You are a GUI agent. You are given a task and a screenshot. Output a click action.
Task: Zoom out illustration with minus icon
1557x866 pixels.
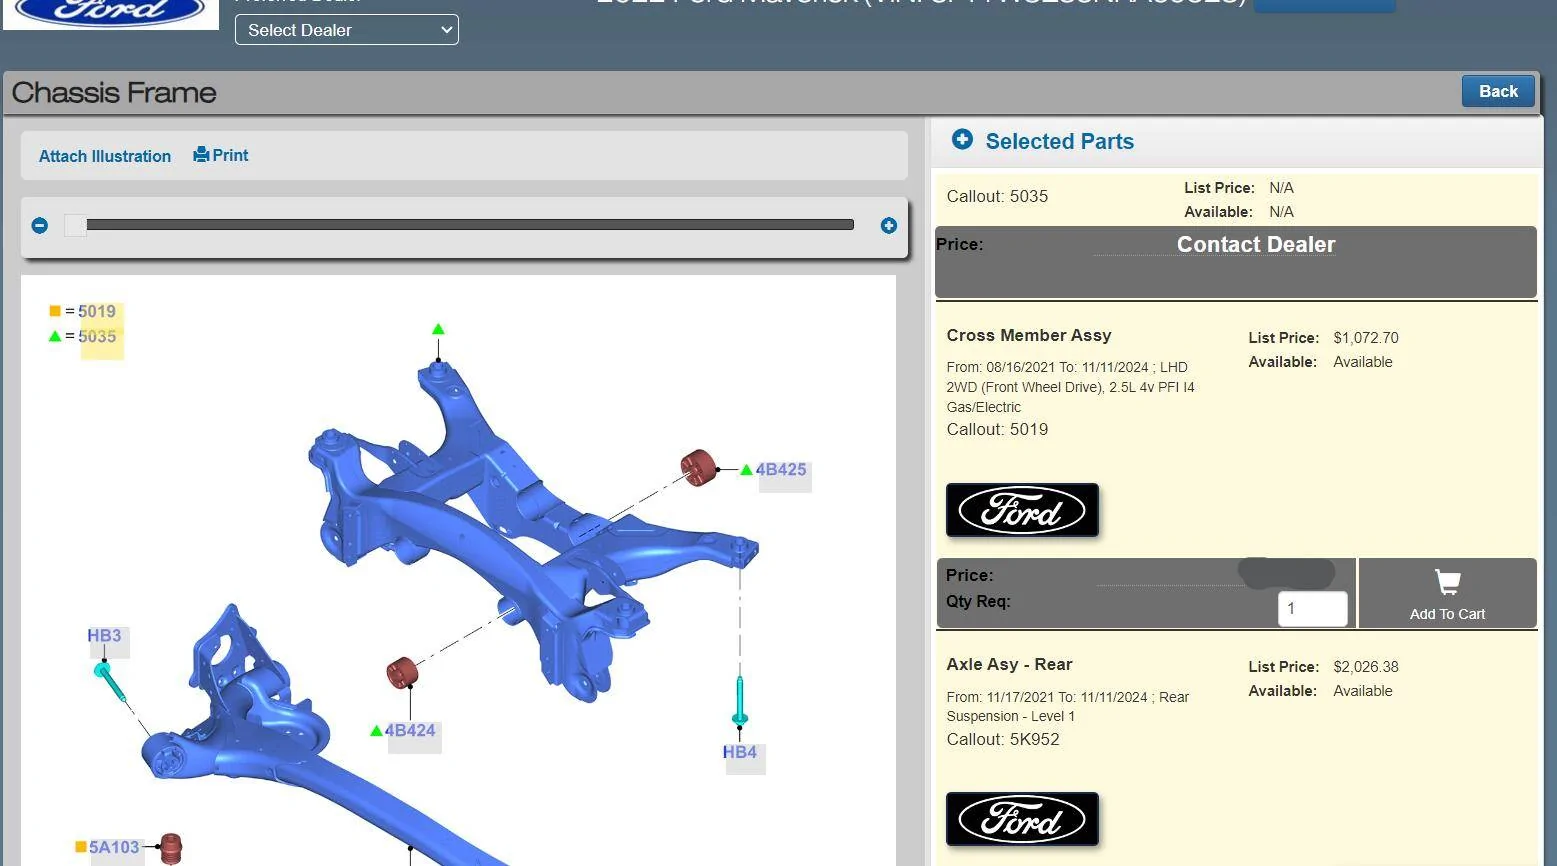point(40,226)
